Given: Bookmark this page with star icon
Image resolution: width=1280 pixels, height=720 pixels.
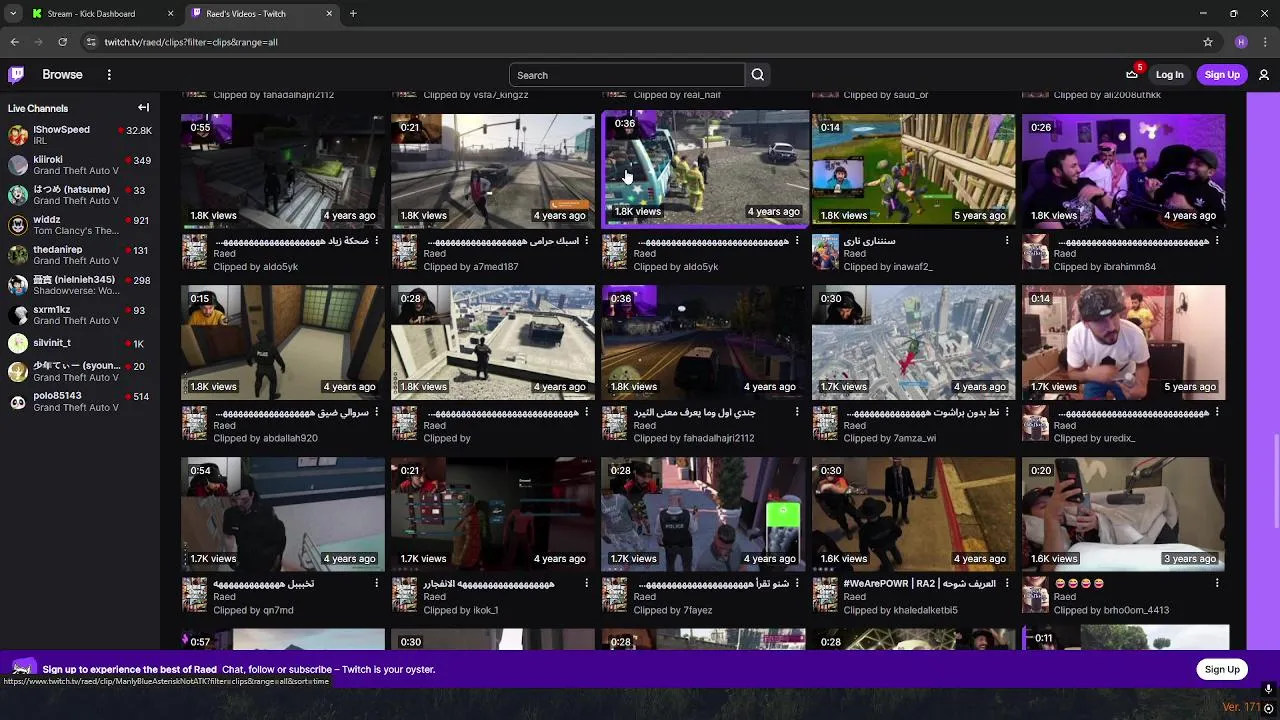Looking at the screenshot, I should click(x=1208, y=42).
